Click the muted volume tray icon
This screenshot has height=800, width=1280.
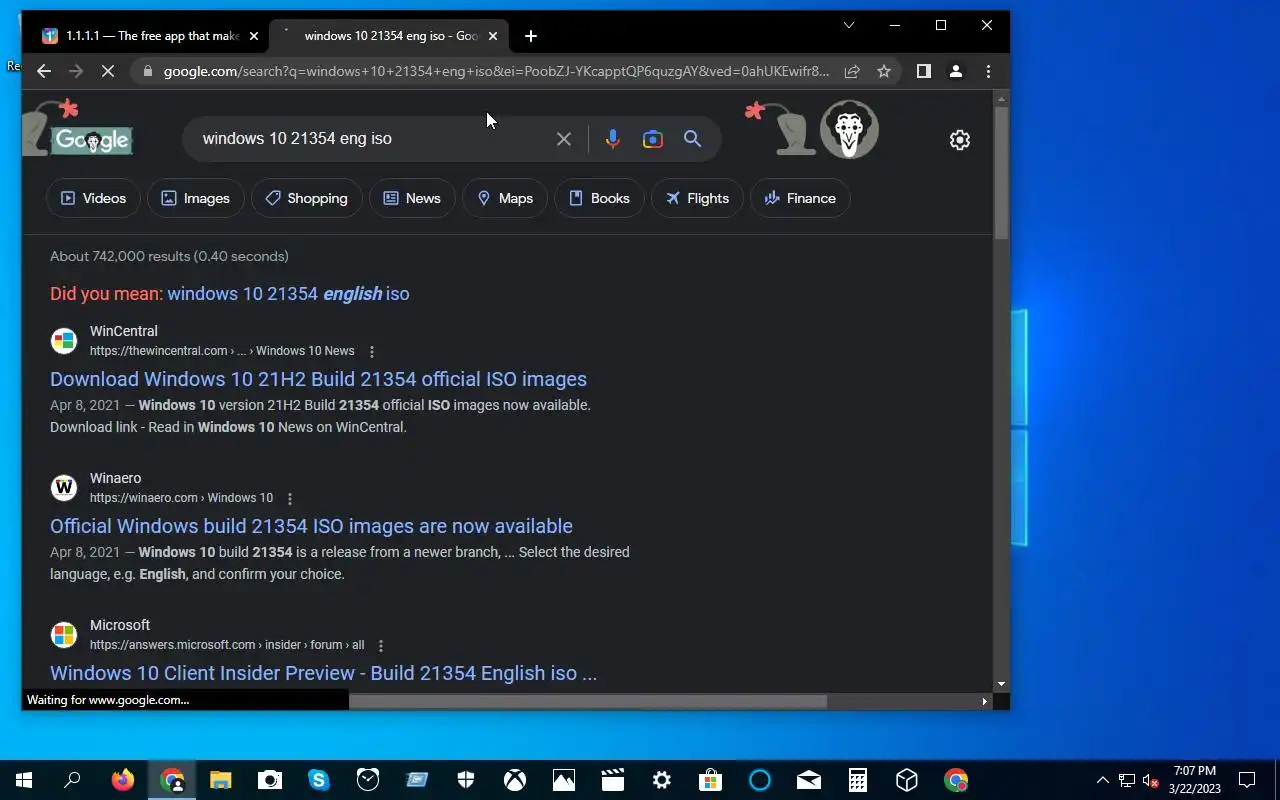pos(1151,780)
